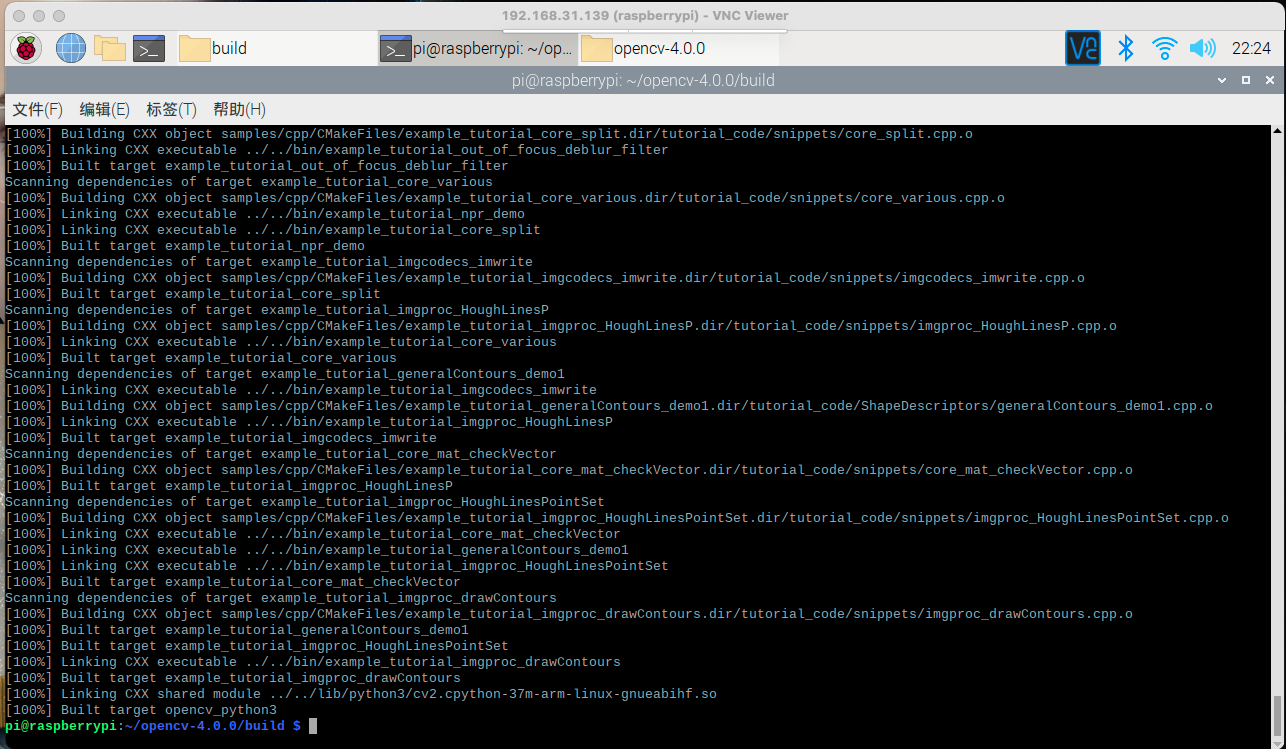
Task: Click "Built target example_tutorial_out_of_focus_deblur_filter"
Action: coord(257,165)
